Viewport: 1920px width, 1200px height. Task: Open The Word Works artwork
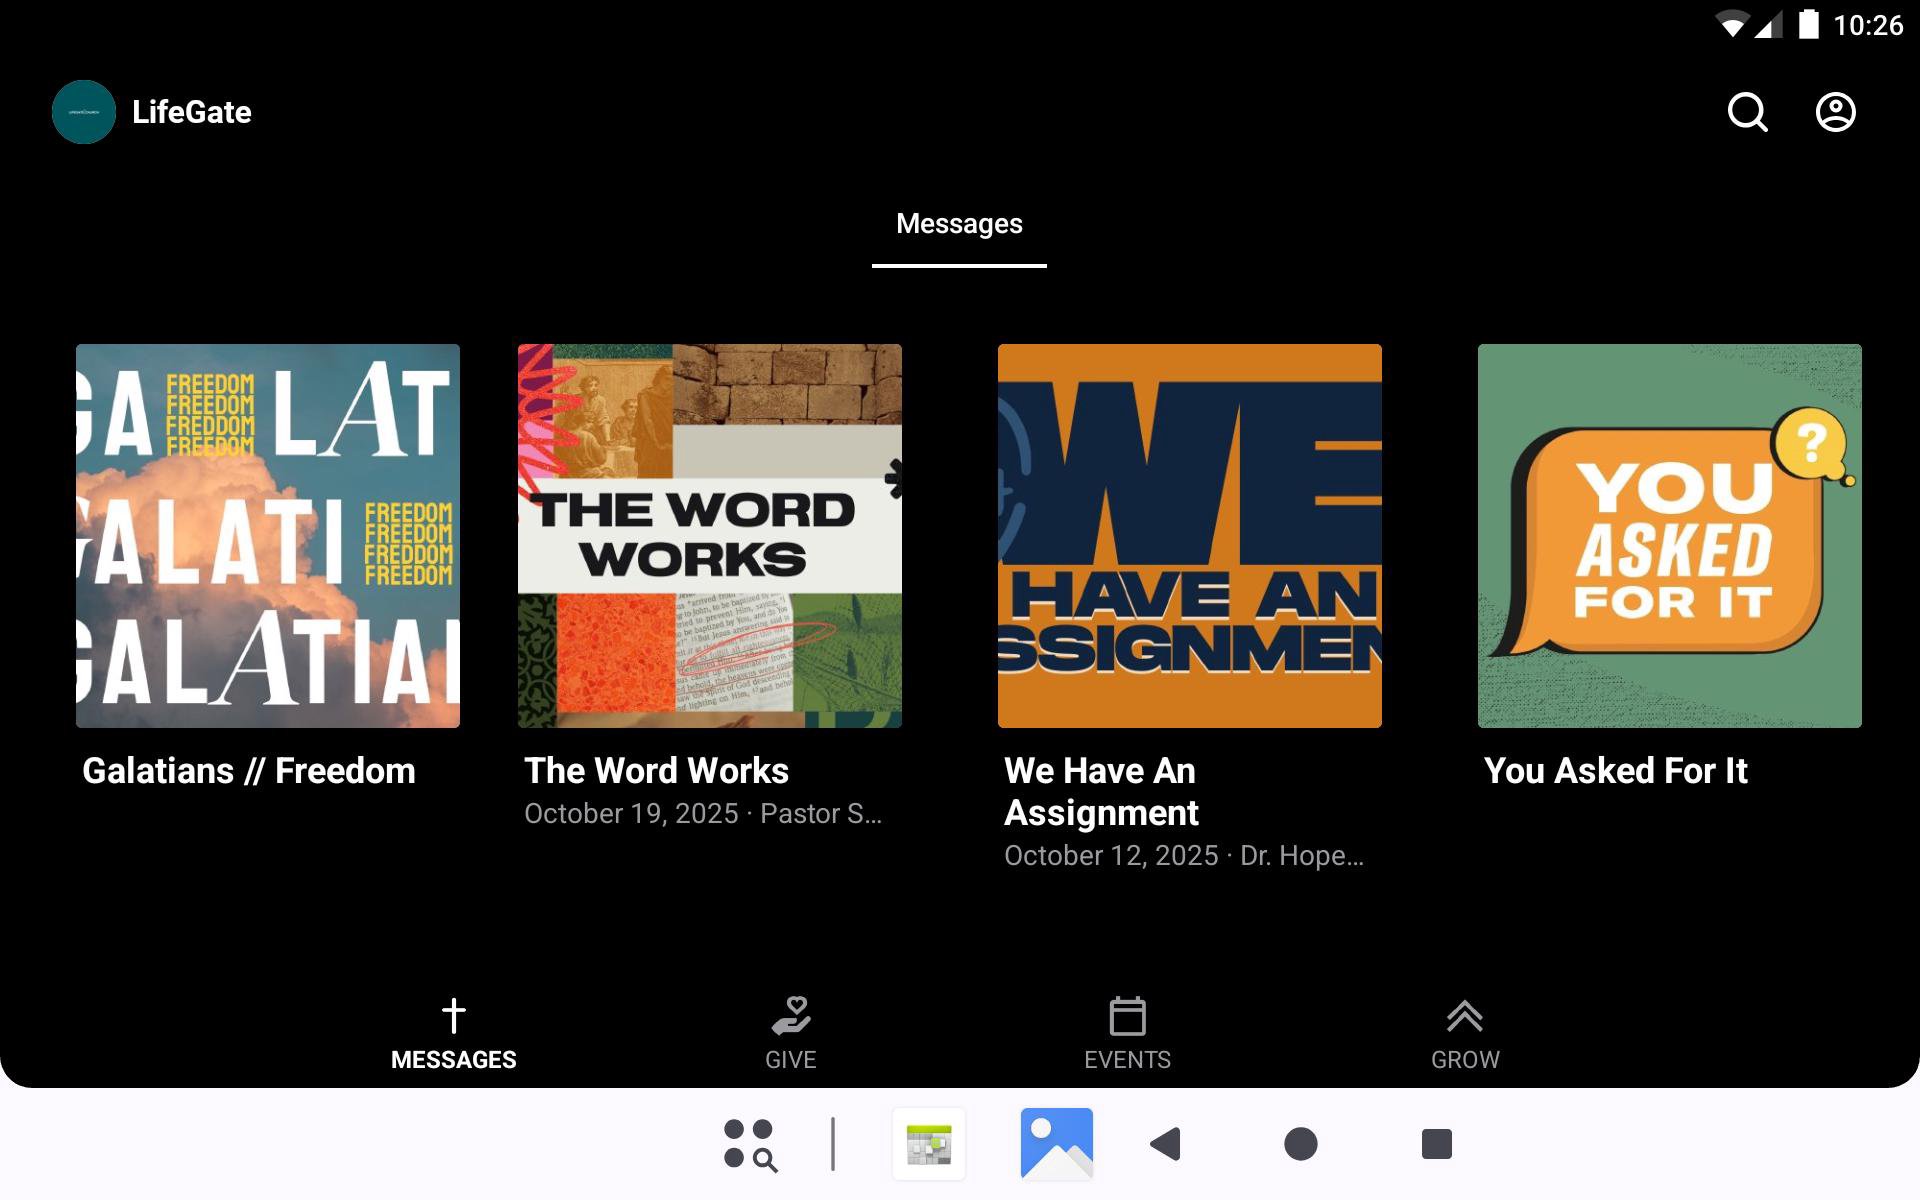point(710,536)
